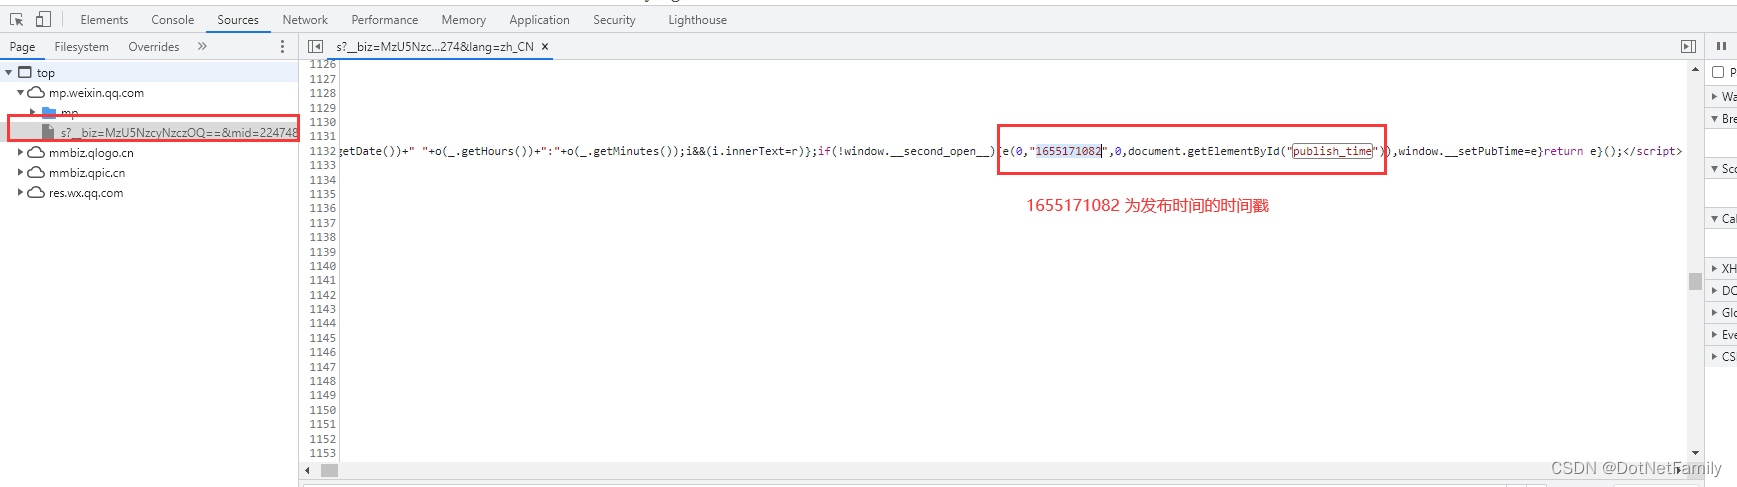Expand the res.wx.qq.com node

pos(20,192)
